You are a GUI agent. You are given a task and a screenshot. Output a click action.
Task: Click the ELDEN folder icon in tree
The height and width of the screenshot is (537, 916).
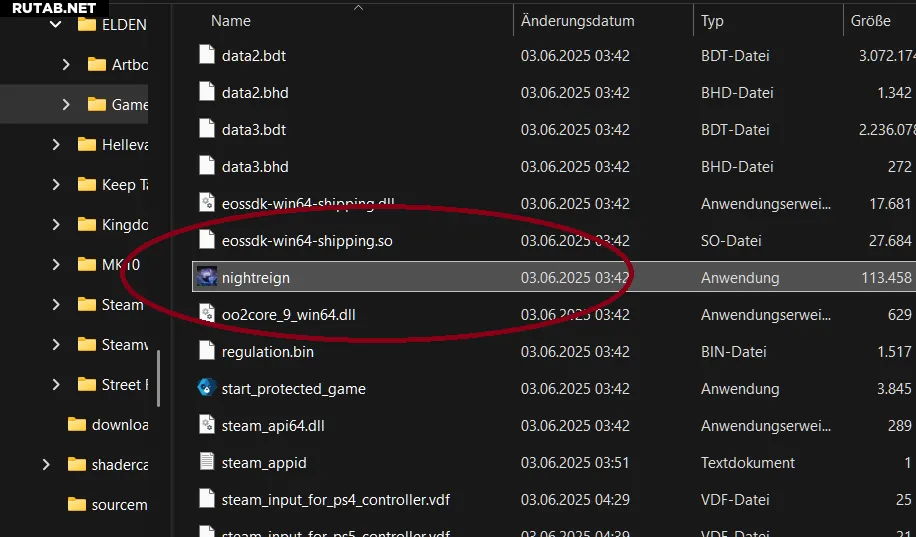(87, 25)
